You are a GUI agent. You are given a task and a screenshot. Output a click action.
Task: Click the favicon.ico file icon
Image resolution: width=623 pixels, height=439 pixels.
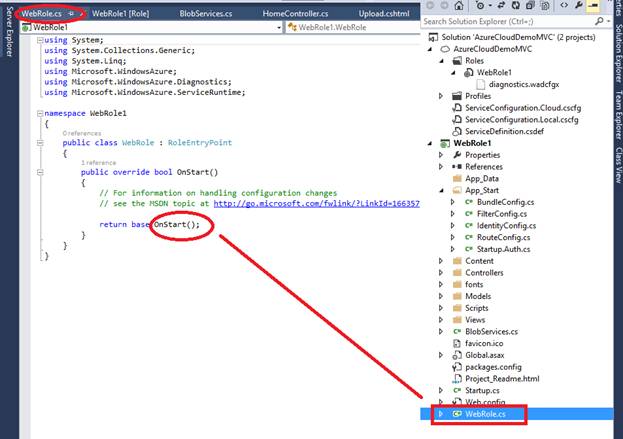tap(457, 344)
